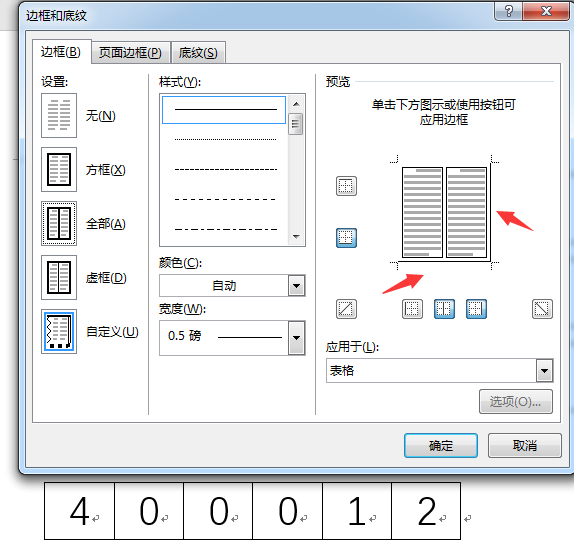The image size is (574, 542).
Task: Select the dotted line style
Action: (x=226, y=139)
